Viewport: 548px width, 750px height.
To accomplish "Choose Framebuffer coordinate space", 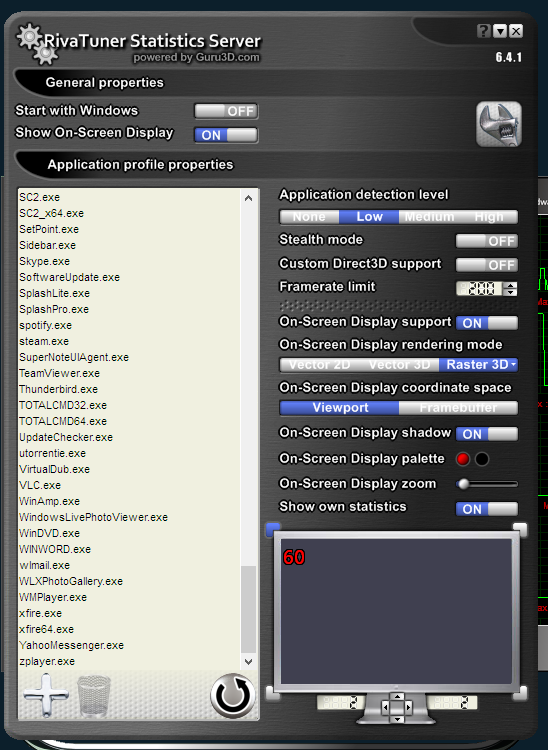I will coord(458,408).
